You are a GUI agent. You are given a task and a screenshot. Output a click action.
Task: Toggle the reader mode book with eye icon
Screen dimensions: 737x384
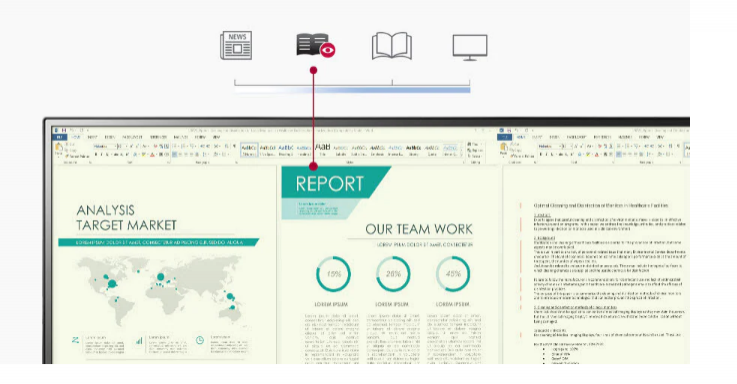pyautogui.click(x=315, y=46)
